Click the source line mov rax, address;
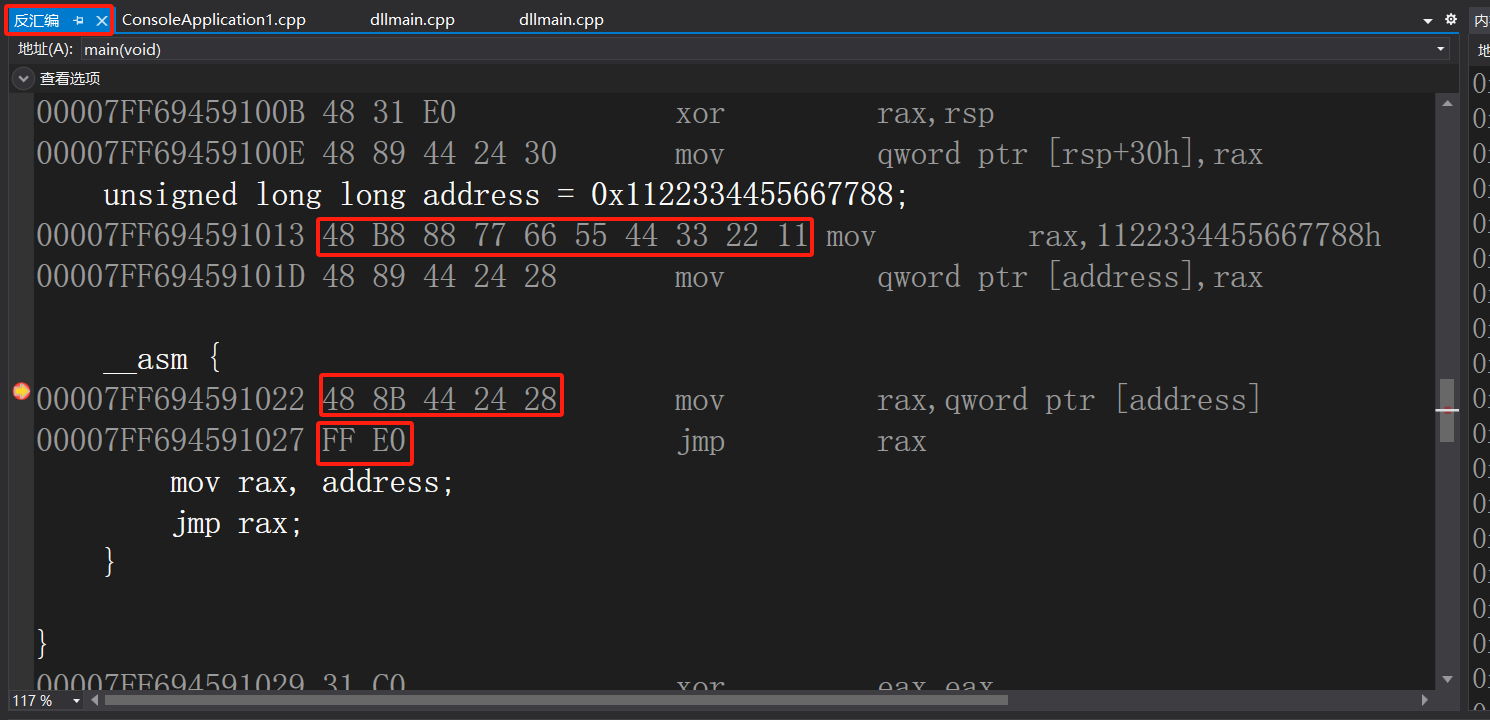Viewport: 1490px width, 720px height. click(x=312, y=483)
